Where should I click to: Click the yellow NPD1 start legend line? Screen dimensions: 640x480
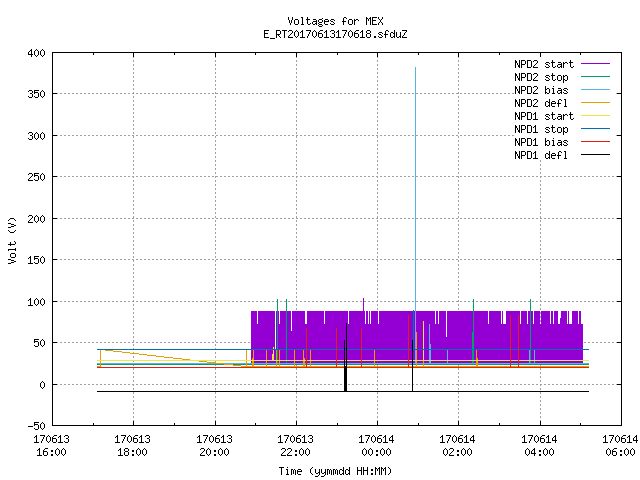click(x=595, y=116)
